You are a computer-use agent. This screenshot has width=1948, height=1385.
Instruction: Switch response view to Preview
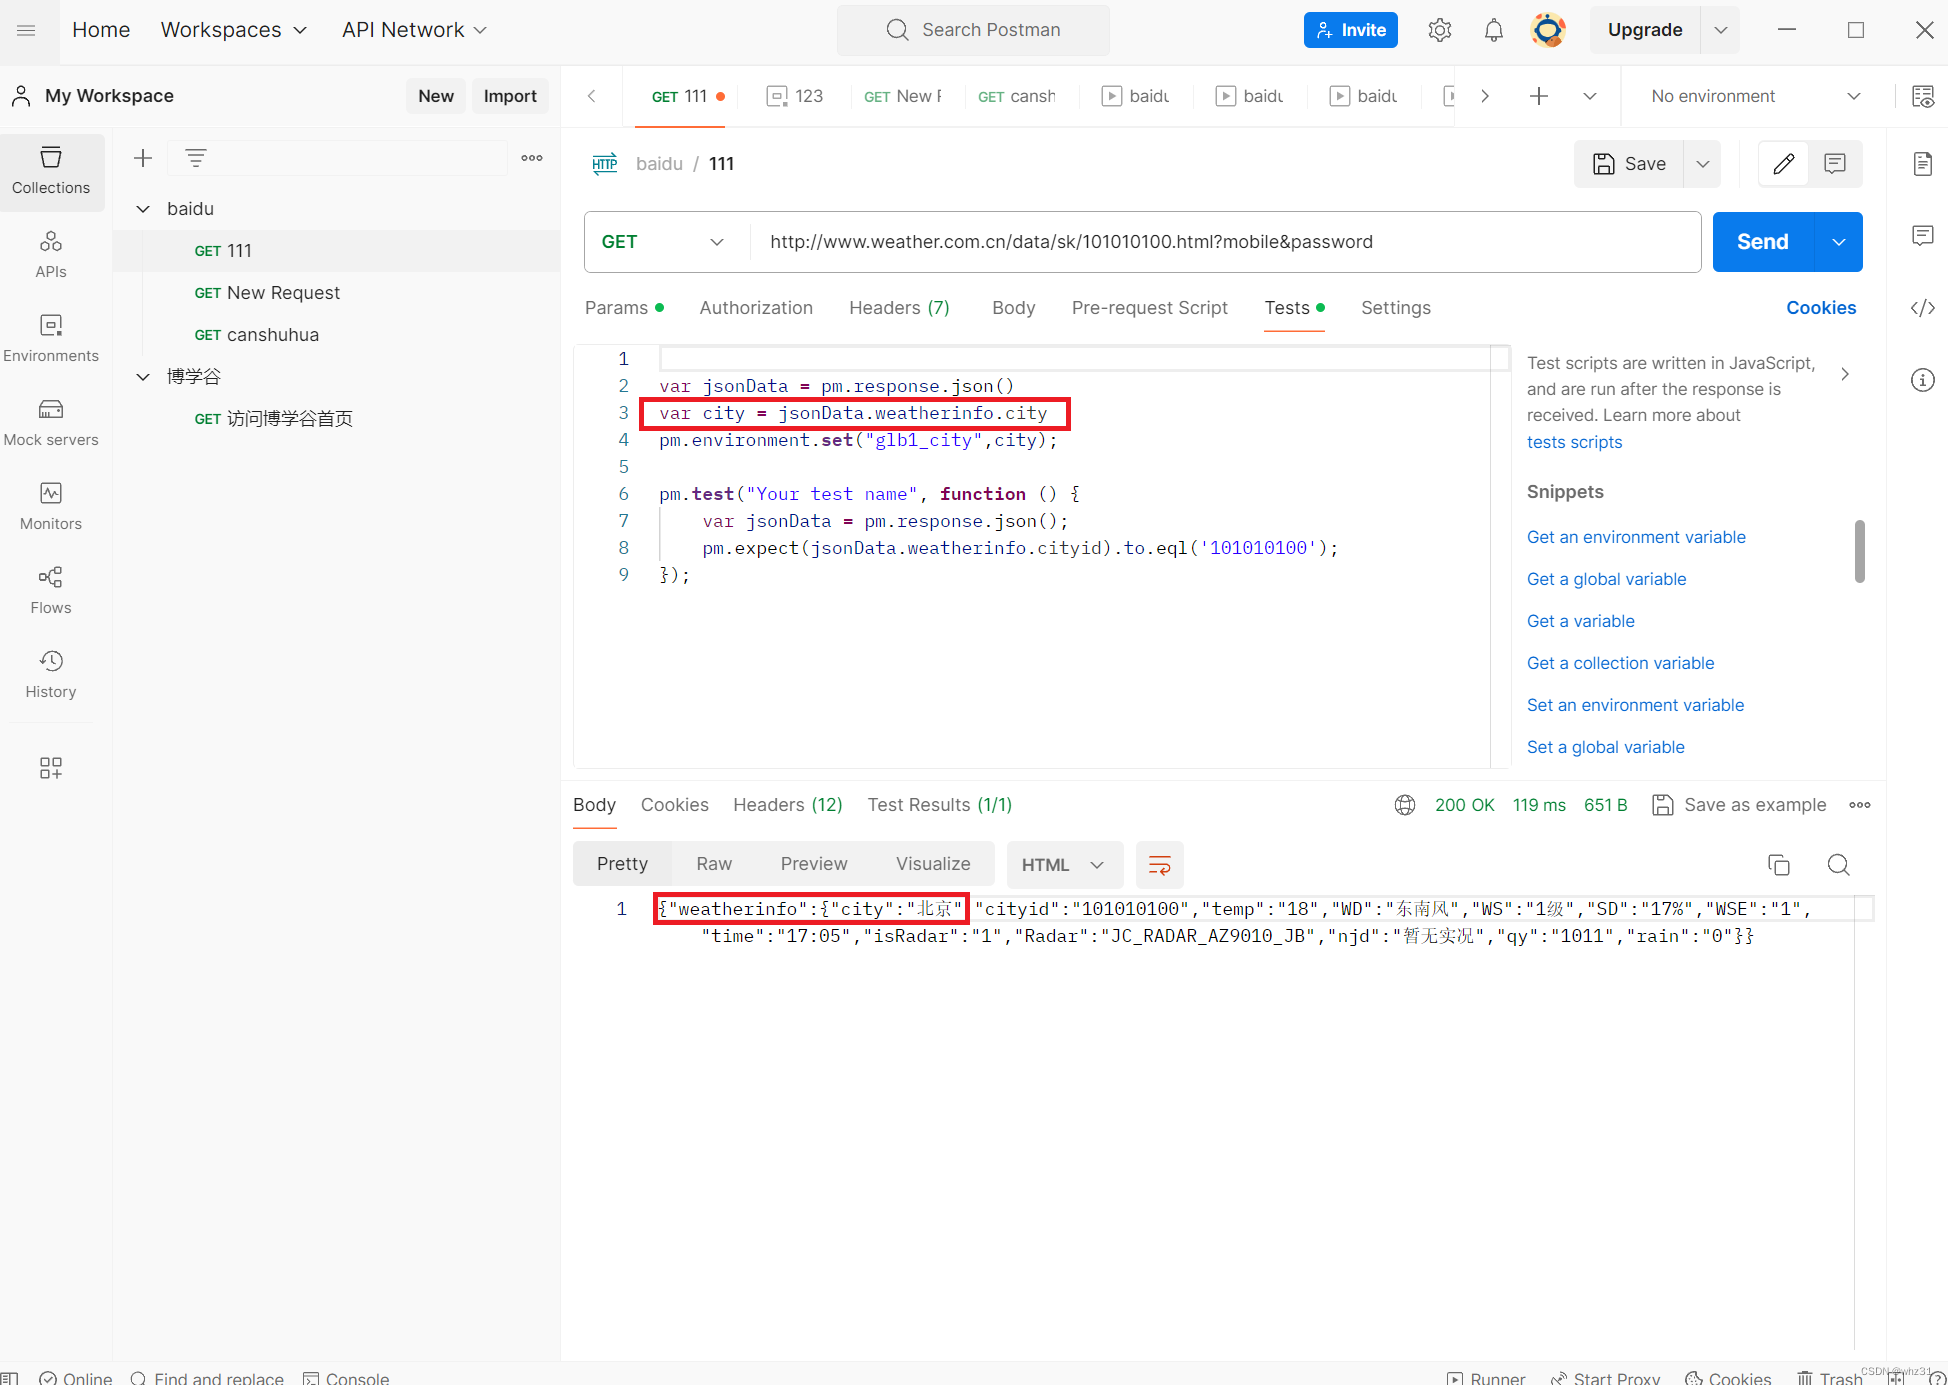(x=813, y=864)
